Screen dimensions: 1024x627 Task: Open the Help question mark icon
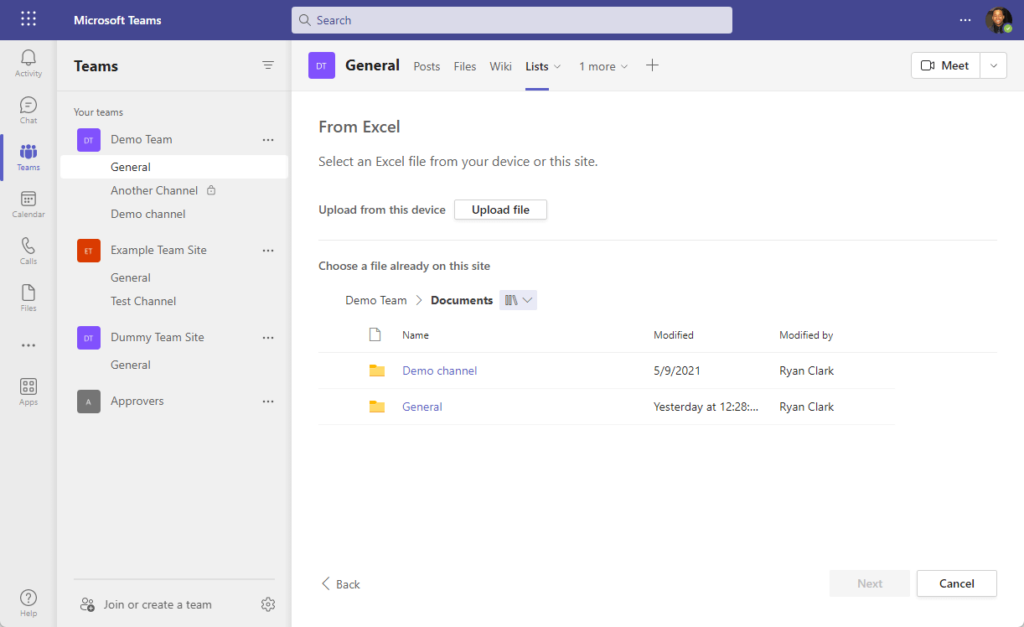click(28, 602)
